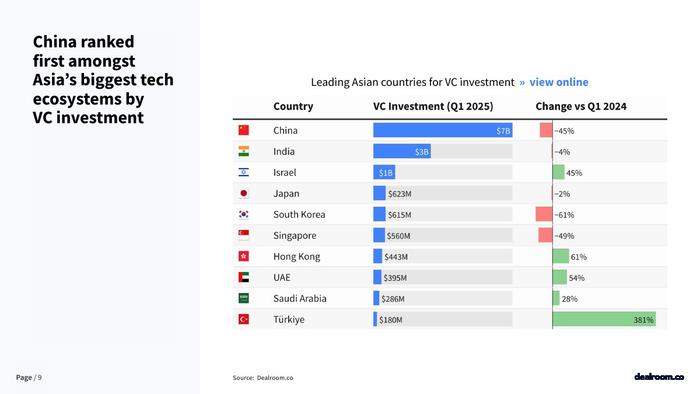Image resolution: width=700 pixels, height=394 pixels.
Task: Click the Saudi Arabia flag icon
Action: coord(243,298)
